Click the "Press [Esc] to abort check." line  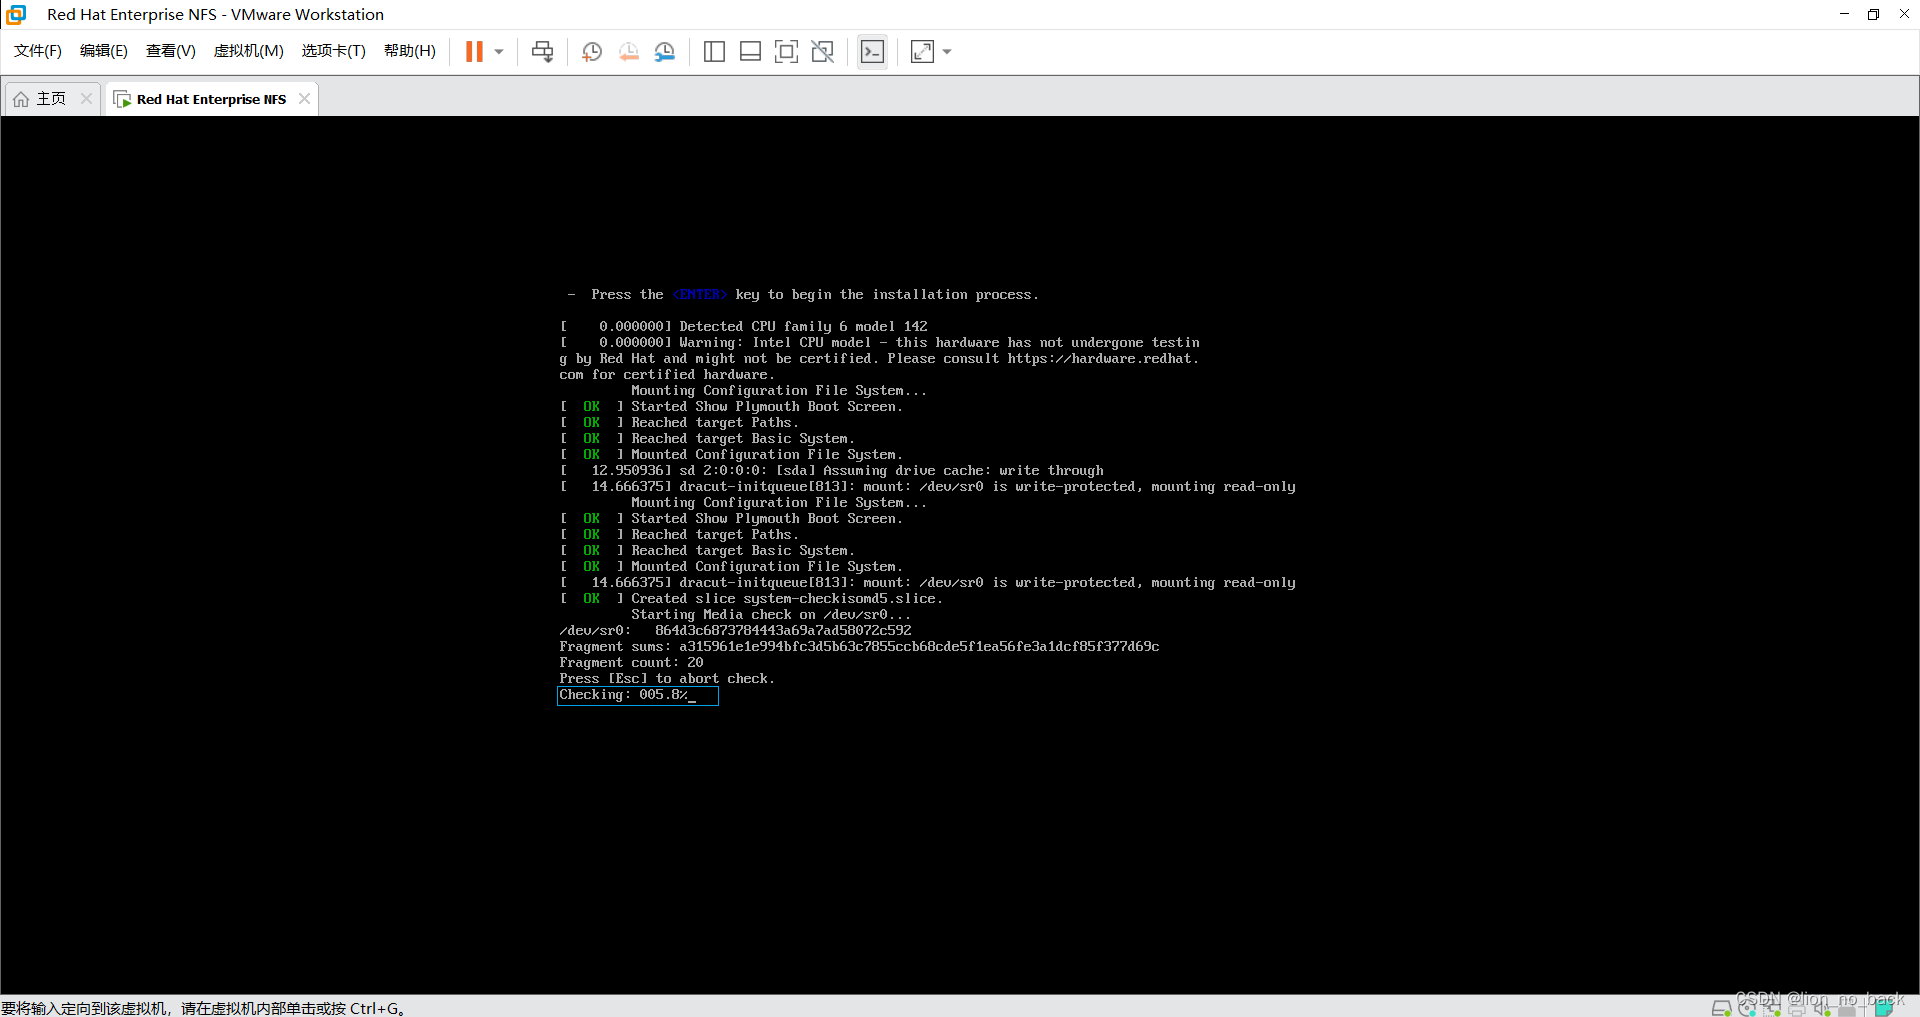[667, 679]
